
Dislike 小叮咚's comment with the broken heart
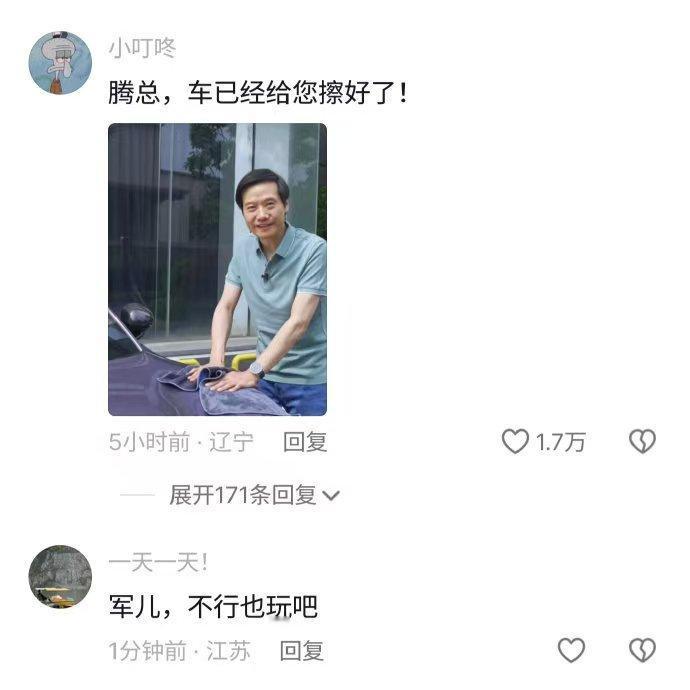(642, 441)
